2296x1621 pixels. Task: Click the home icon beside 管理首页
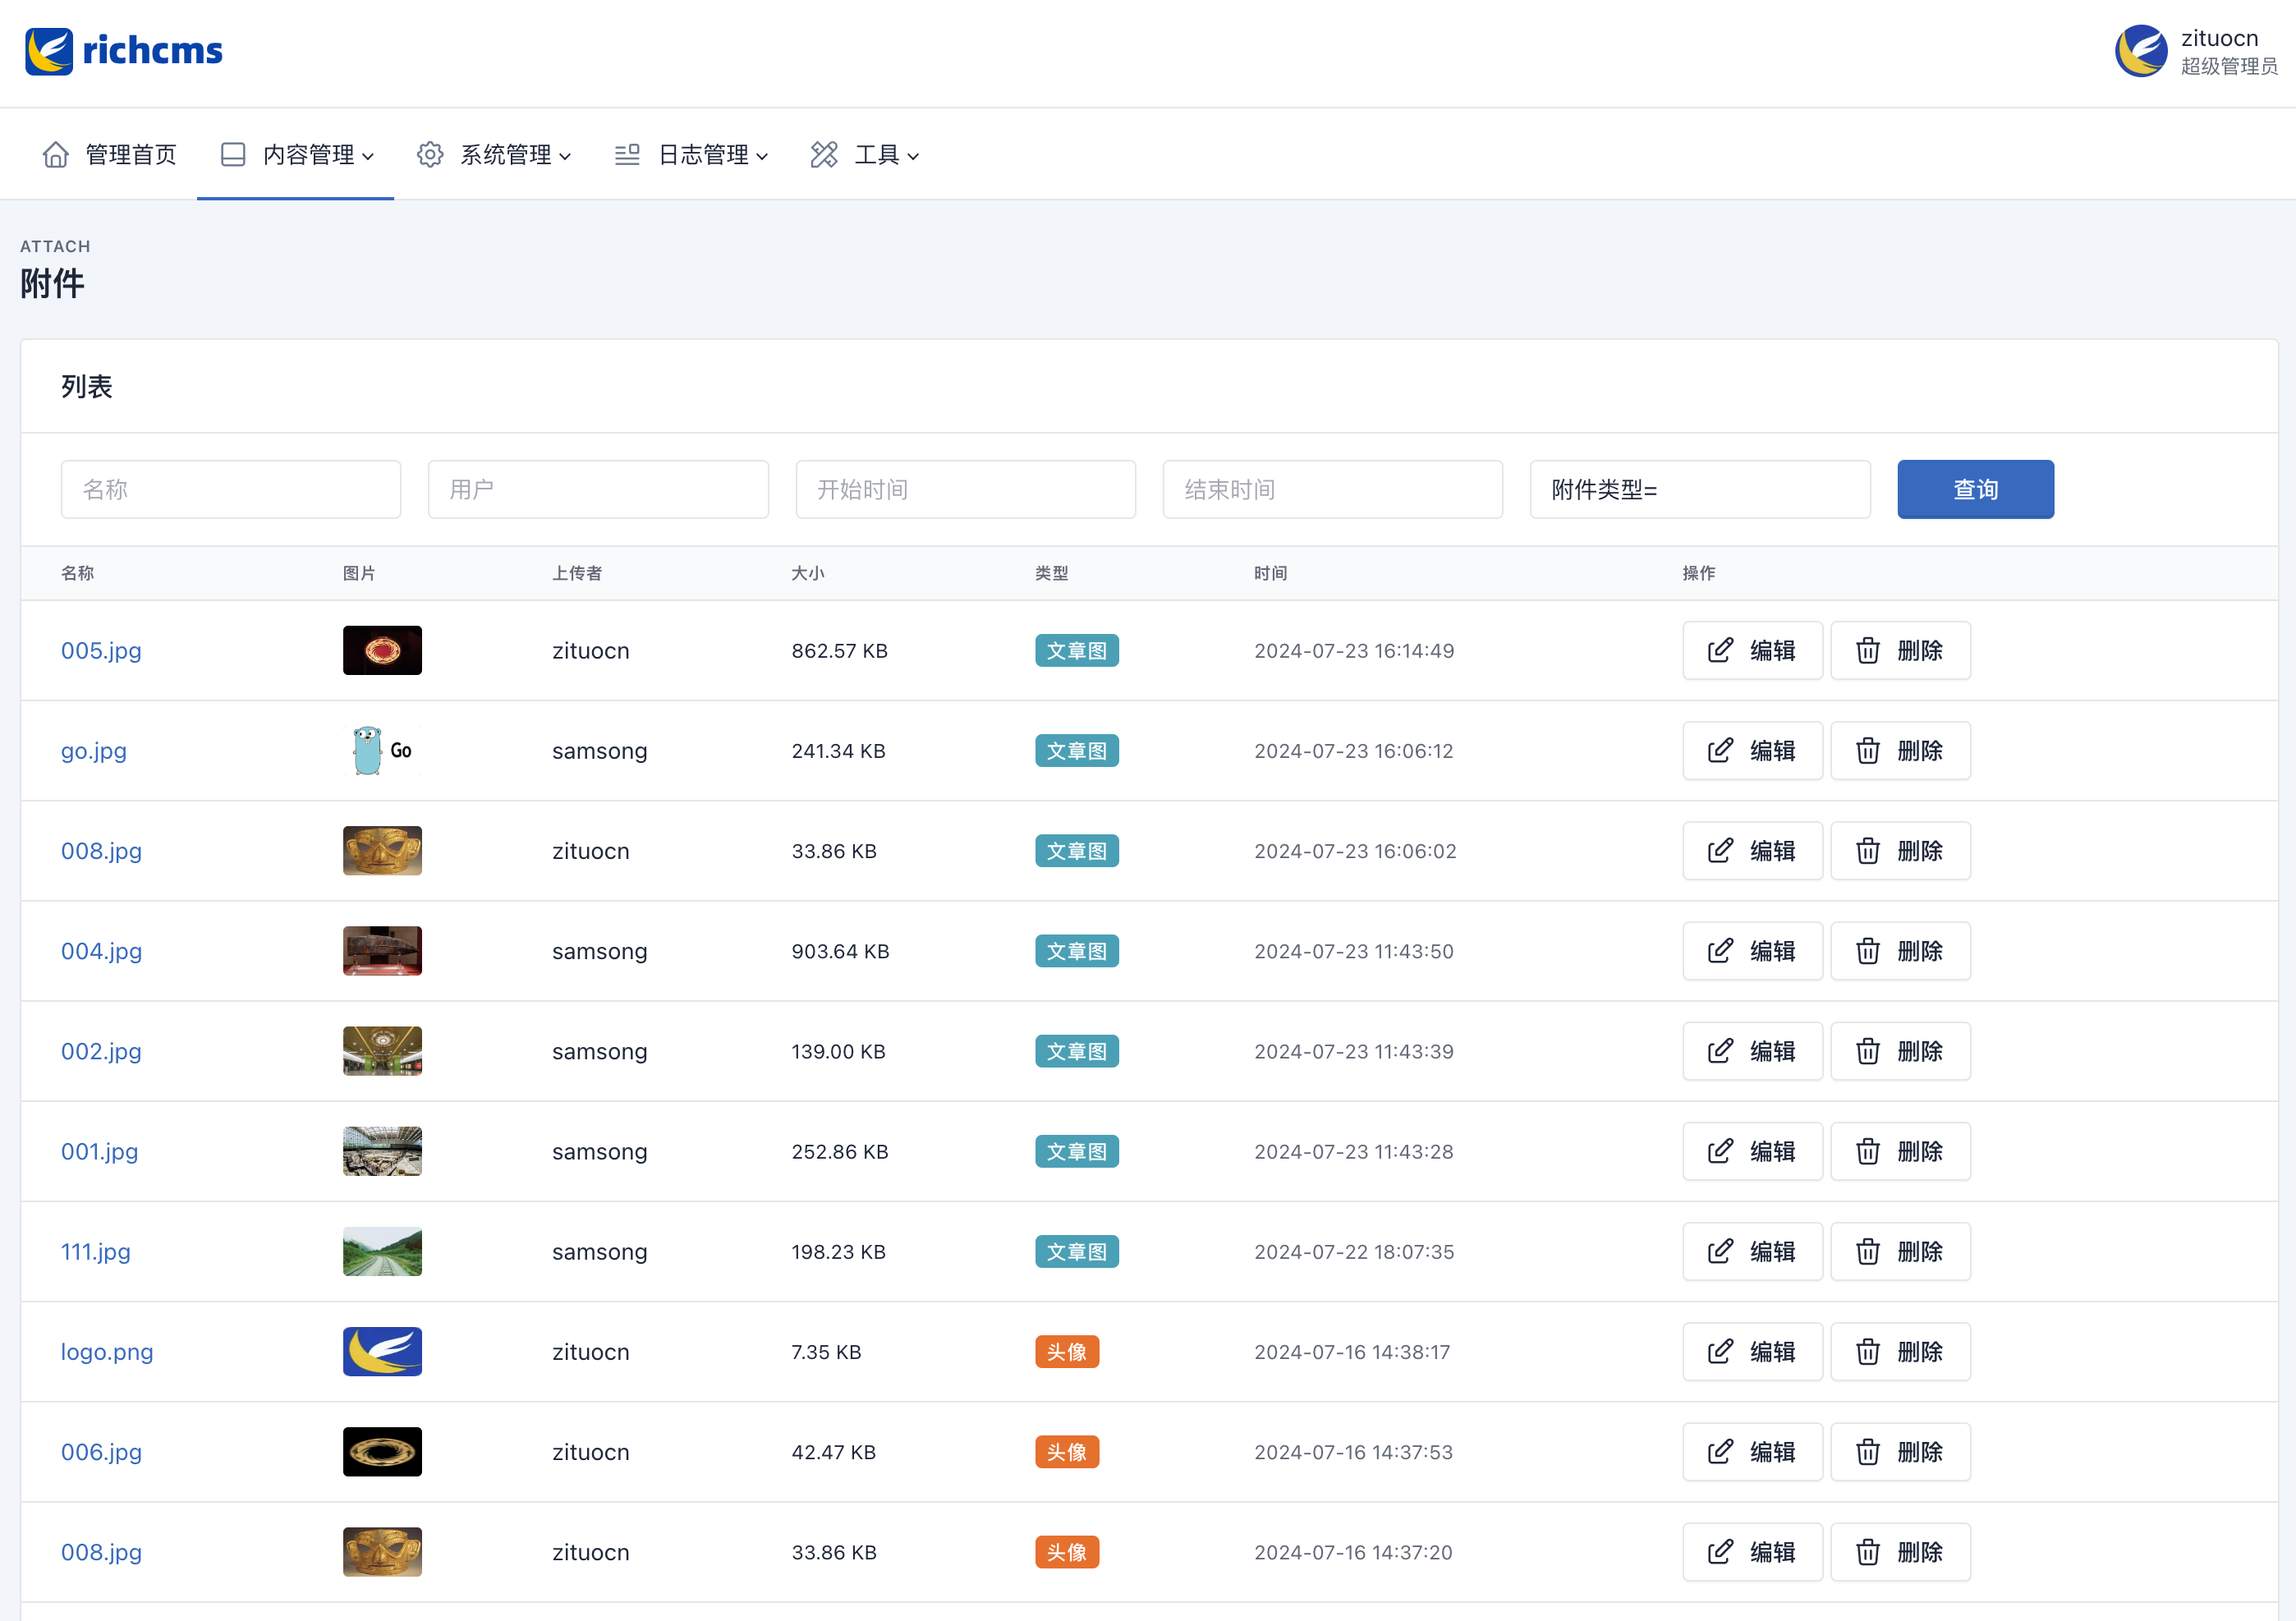(x=56, y=155)
